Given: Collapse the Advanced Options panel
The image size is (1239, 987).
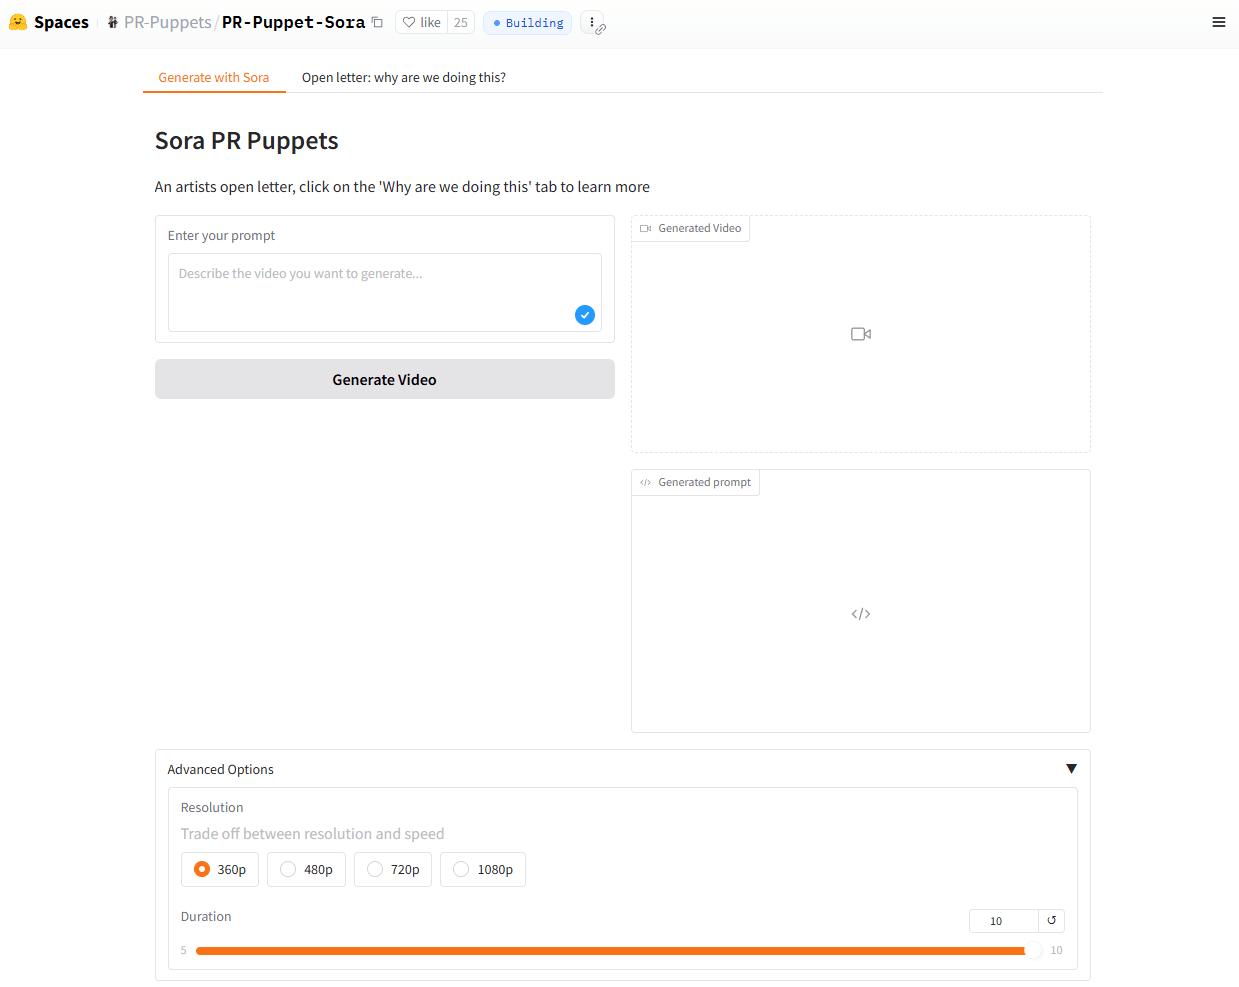Looking at the screenshot, I should pos(1071,768).
